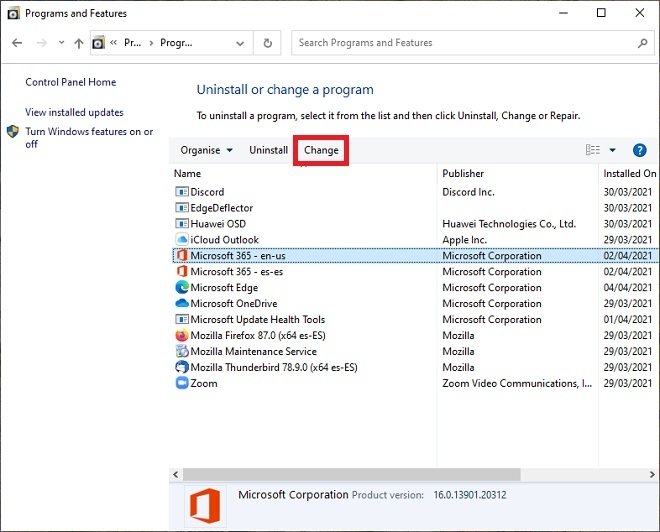Image resolution: width=660 pixels, height=532 pixels.
Task: Click Huawei Technologies Co., Ltd. publisher cell
Action: [x=509, y=224]
